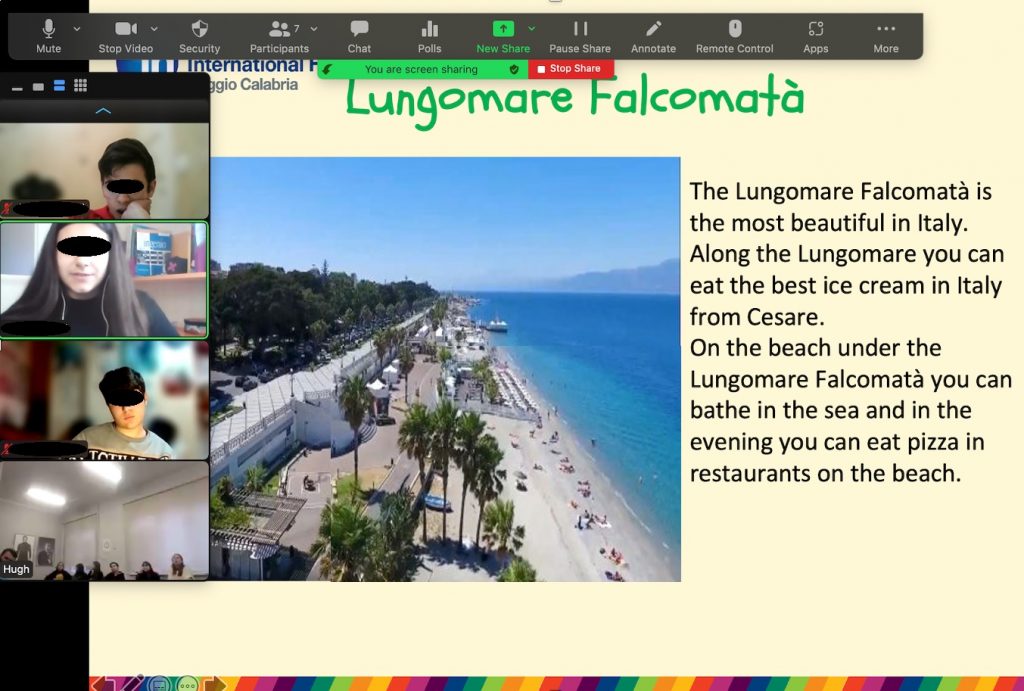Screen dimensions: 1024x691
Task: Launch Polls
Action: click(x=429, y=36)
